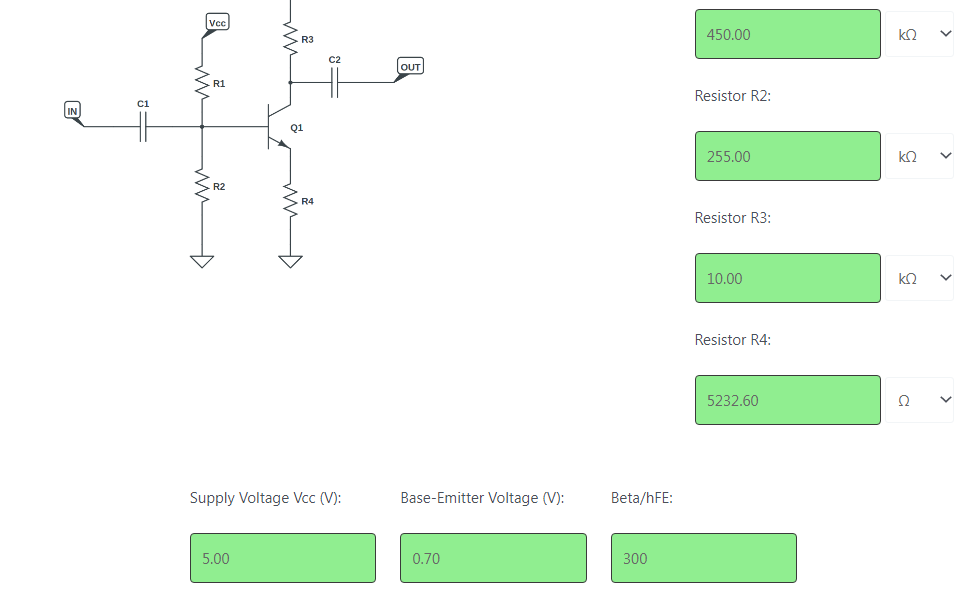
Task: Click the Resistor R2 field showing 255.00
Action: (788, 156)
